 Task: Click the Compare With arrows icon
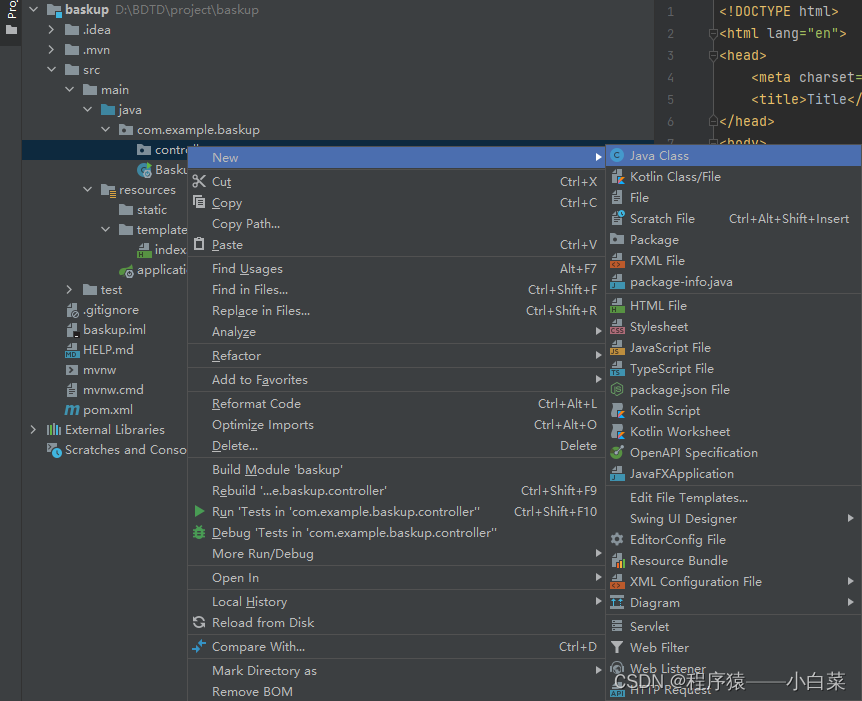coord(199,647)
